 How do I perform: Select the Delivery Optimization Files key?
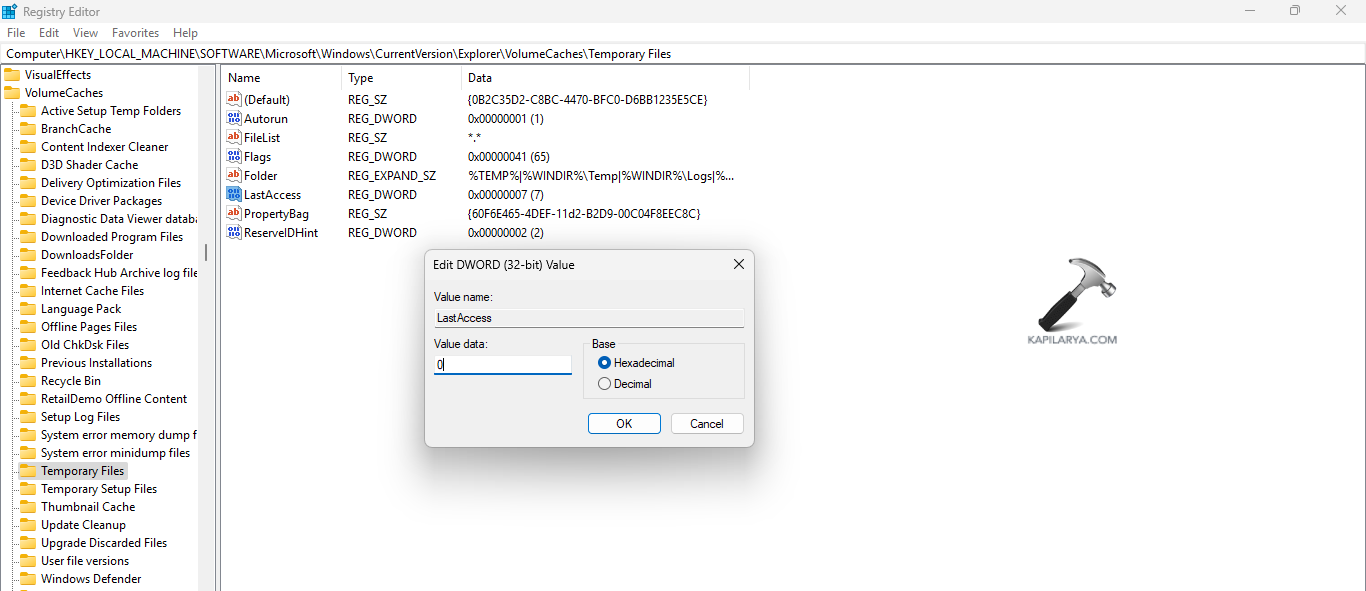(111, 183)
